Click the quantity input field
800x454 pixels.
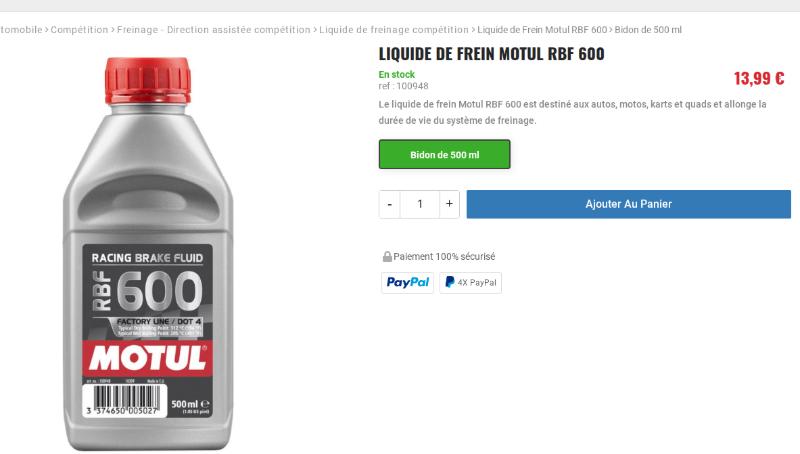point(420,204)
